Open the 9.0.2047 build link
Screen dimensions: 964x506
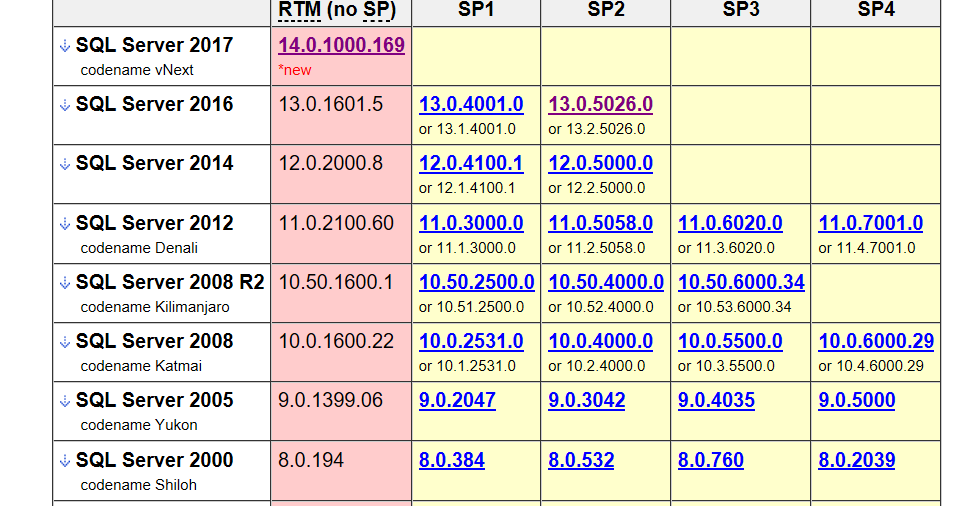point(457,400)
